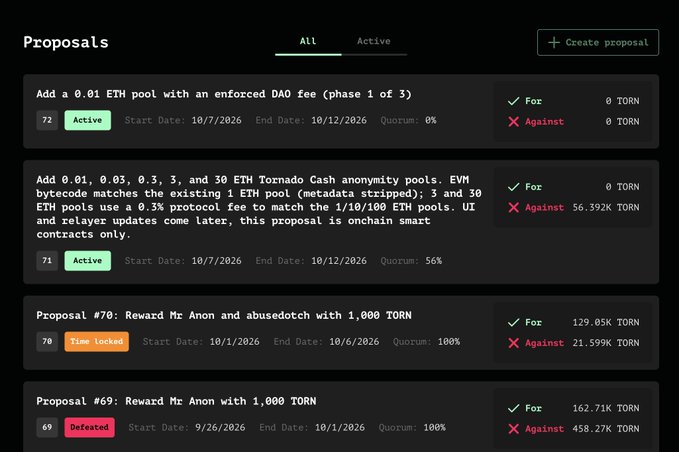The image size is (679, 452).
Task: Click the For checkmark on proposal 69
Action: point(514,408)
